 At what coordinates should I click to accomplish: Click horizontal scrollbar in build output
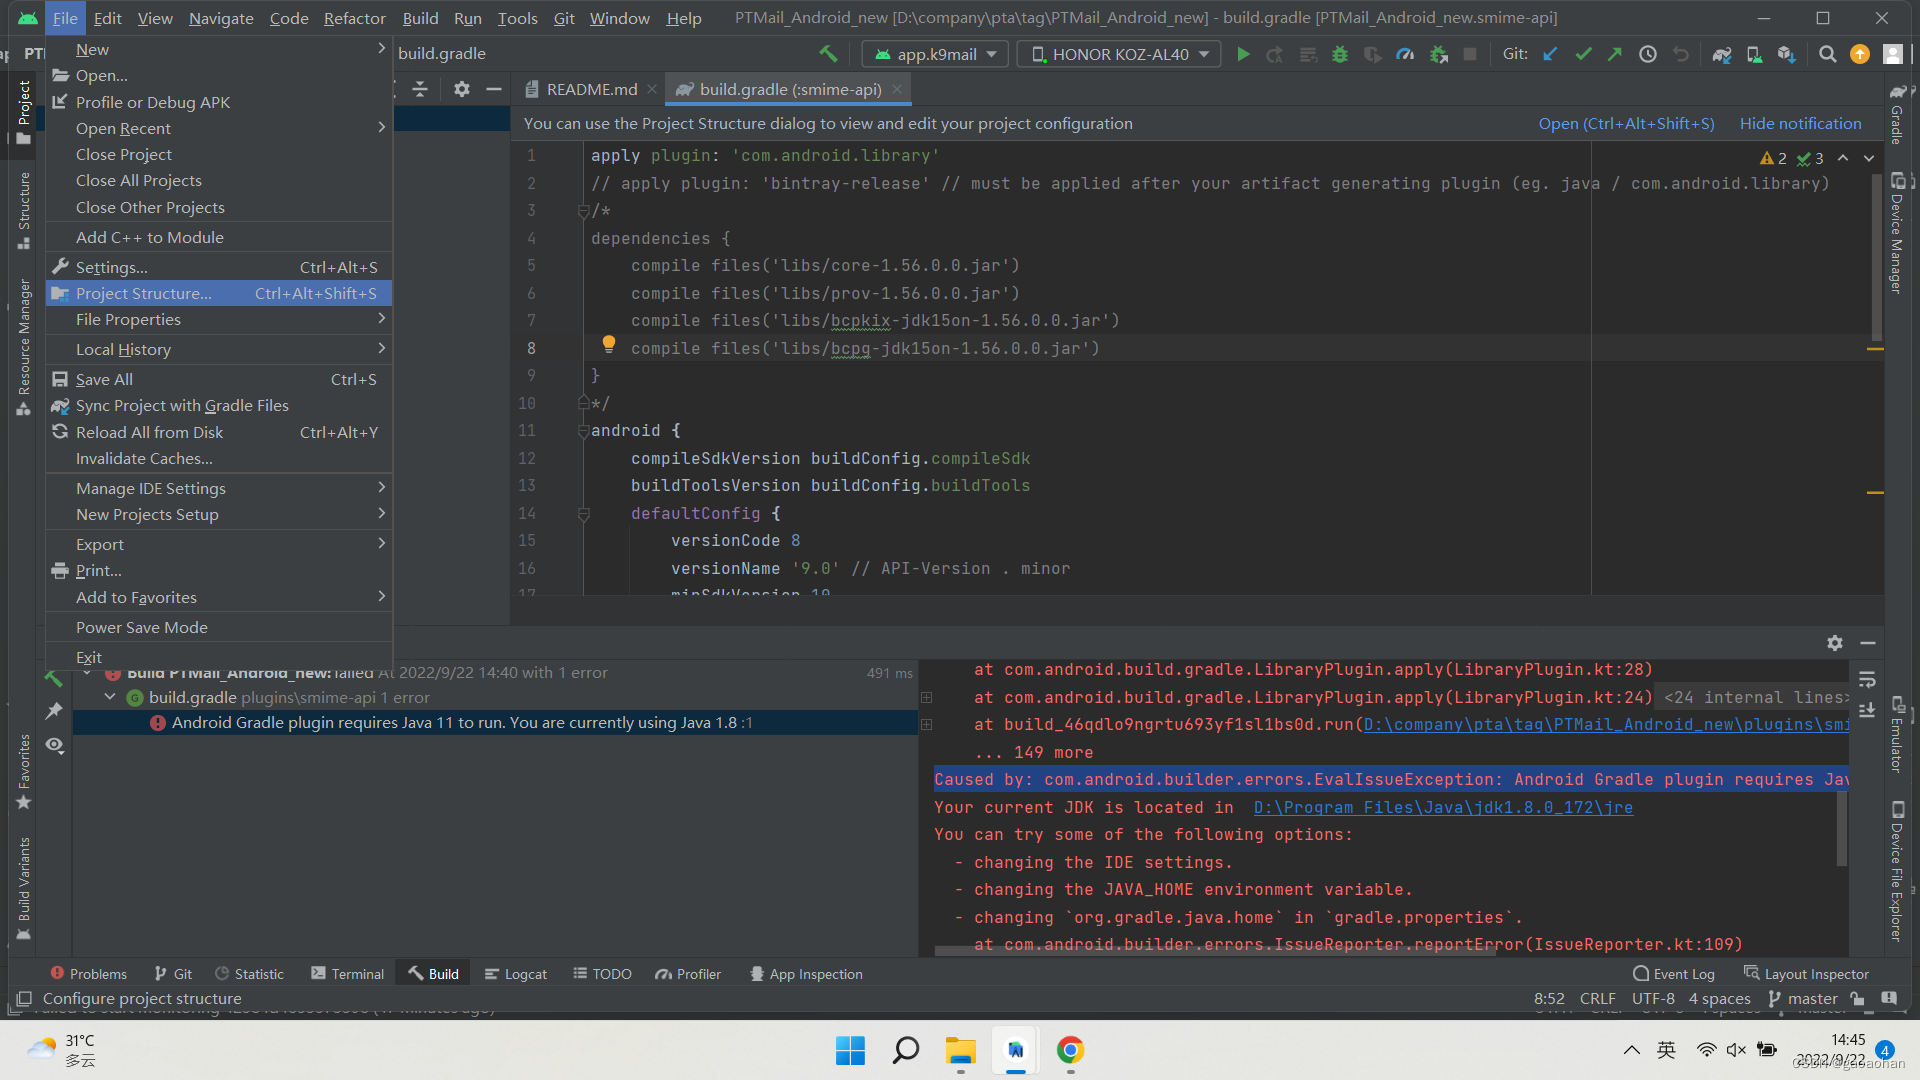click(x=1215, y=951)
